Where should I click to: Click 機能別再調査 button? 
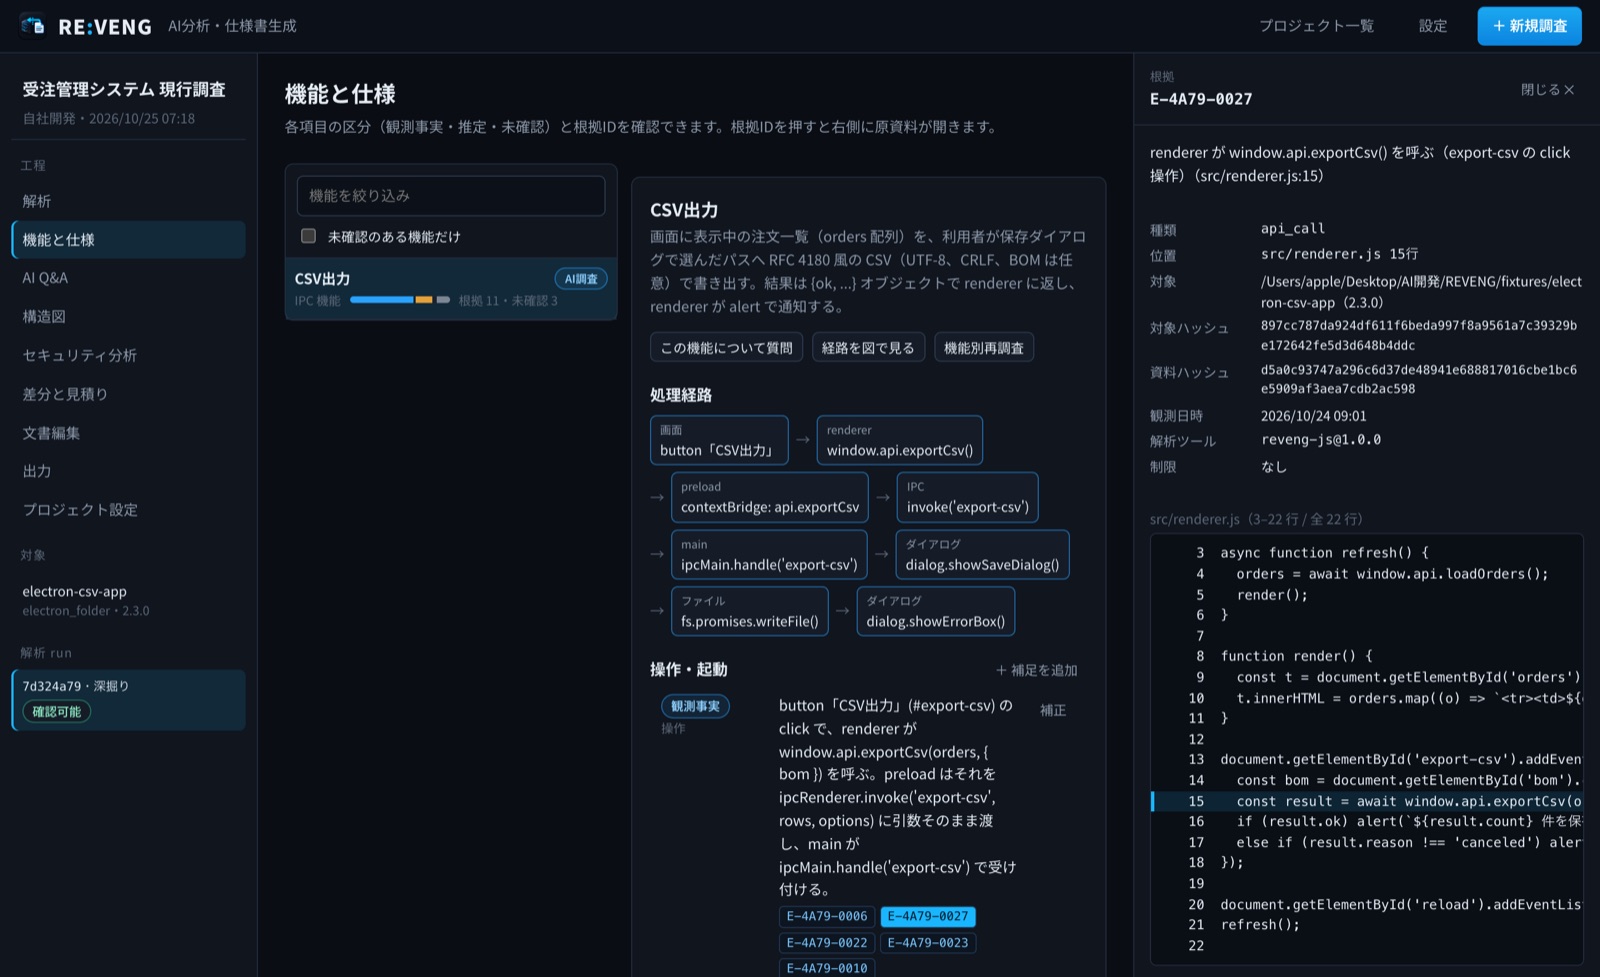click(984, 348)
